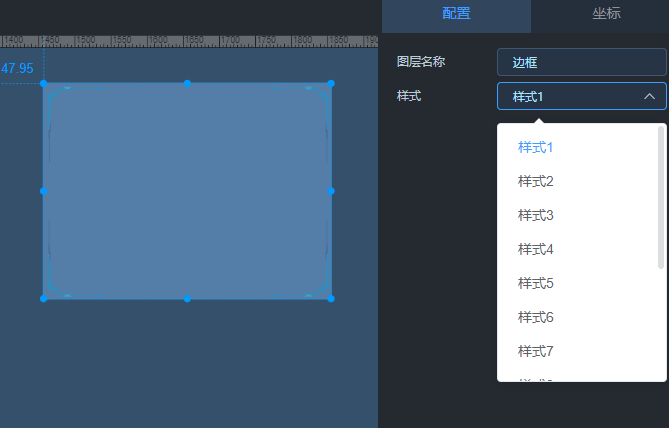The width and height of the screenshot is (669, 428).
Task: Collapse the 样式 dropdown using its chevron arrow
Action: 649,96
